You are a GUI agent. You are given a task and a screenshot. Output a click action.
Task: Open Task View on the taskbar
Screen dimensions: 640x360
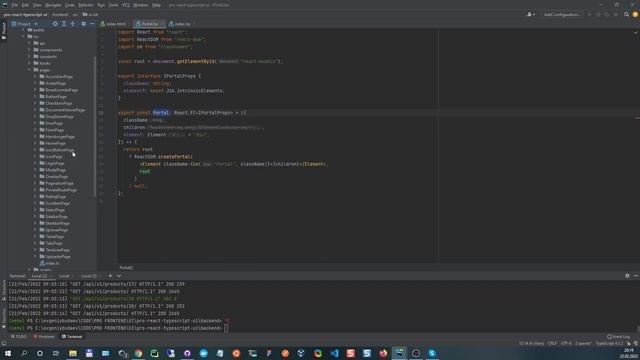tap(56, 353)
